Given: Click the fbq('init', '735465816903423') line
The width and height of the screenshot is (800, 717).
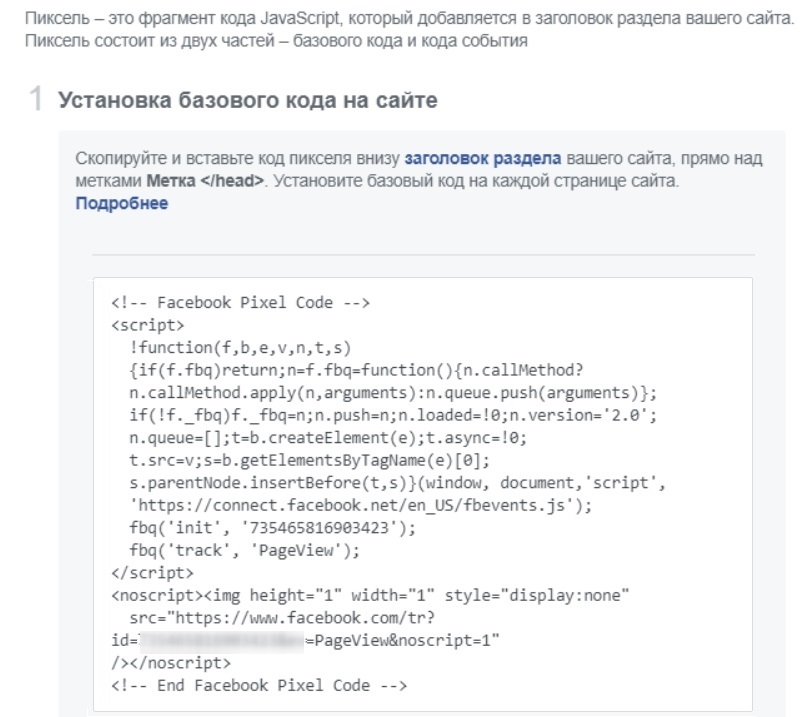Looking at the screenshot, I should (272, 528).
